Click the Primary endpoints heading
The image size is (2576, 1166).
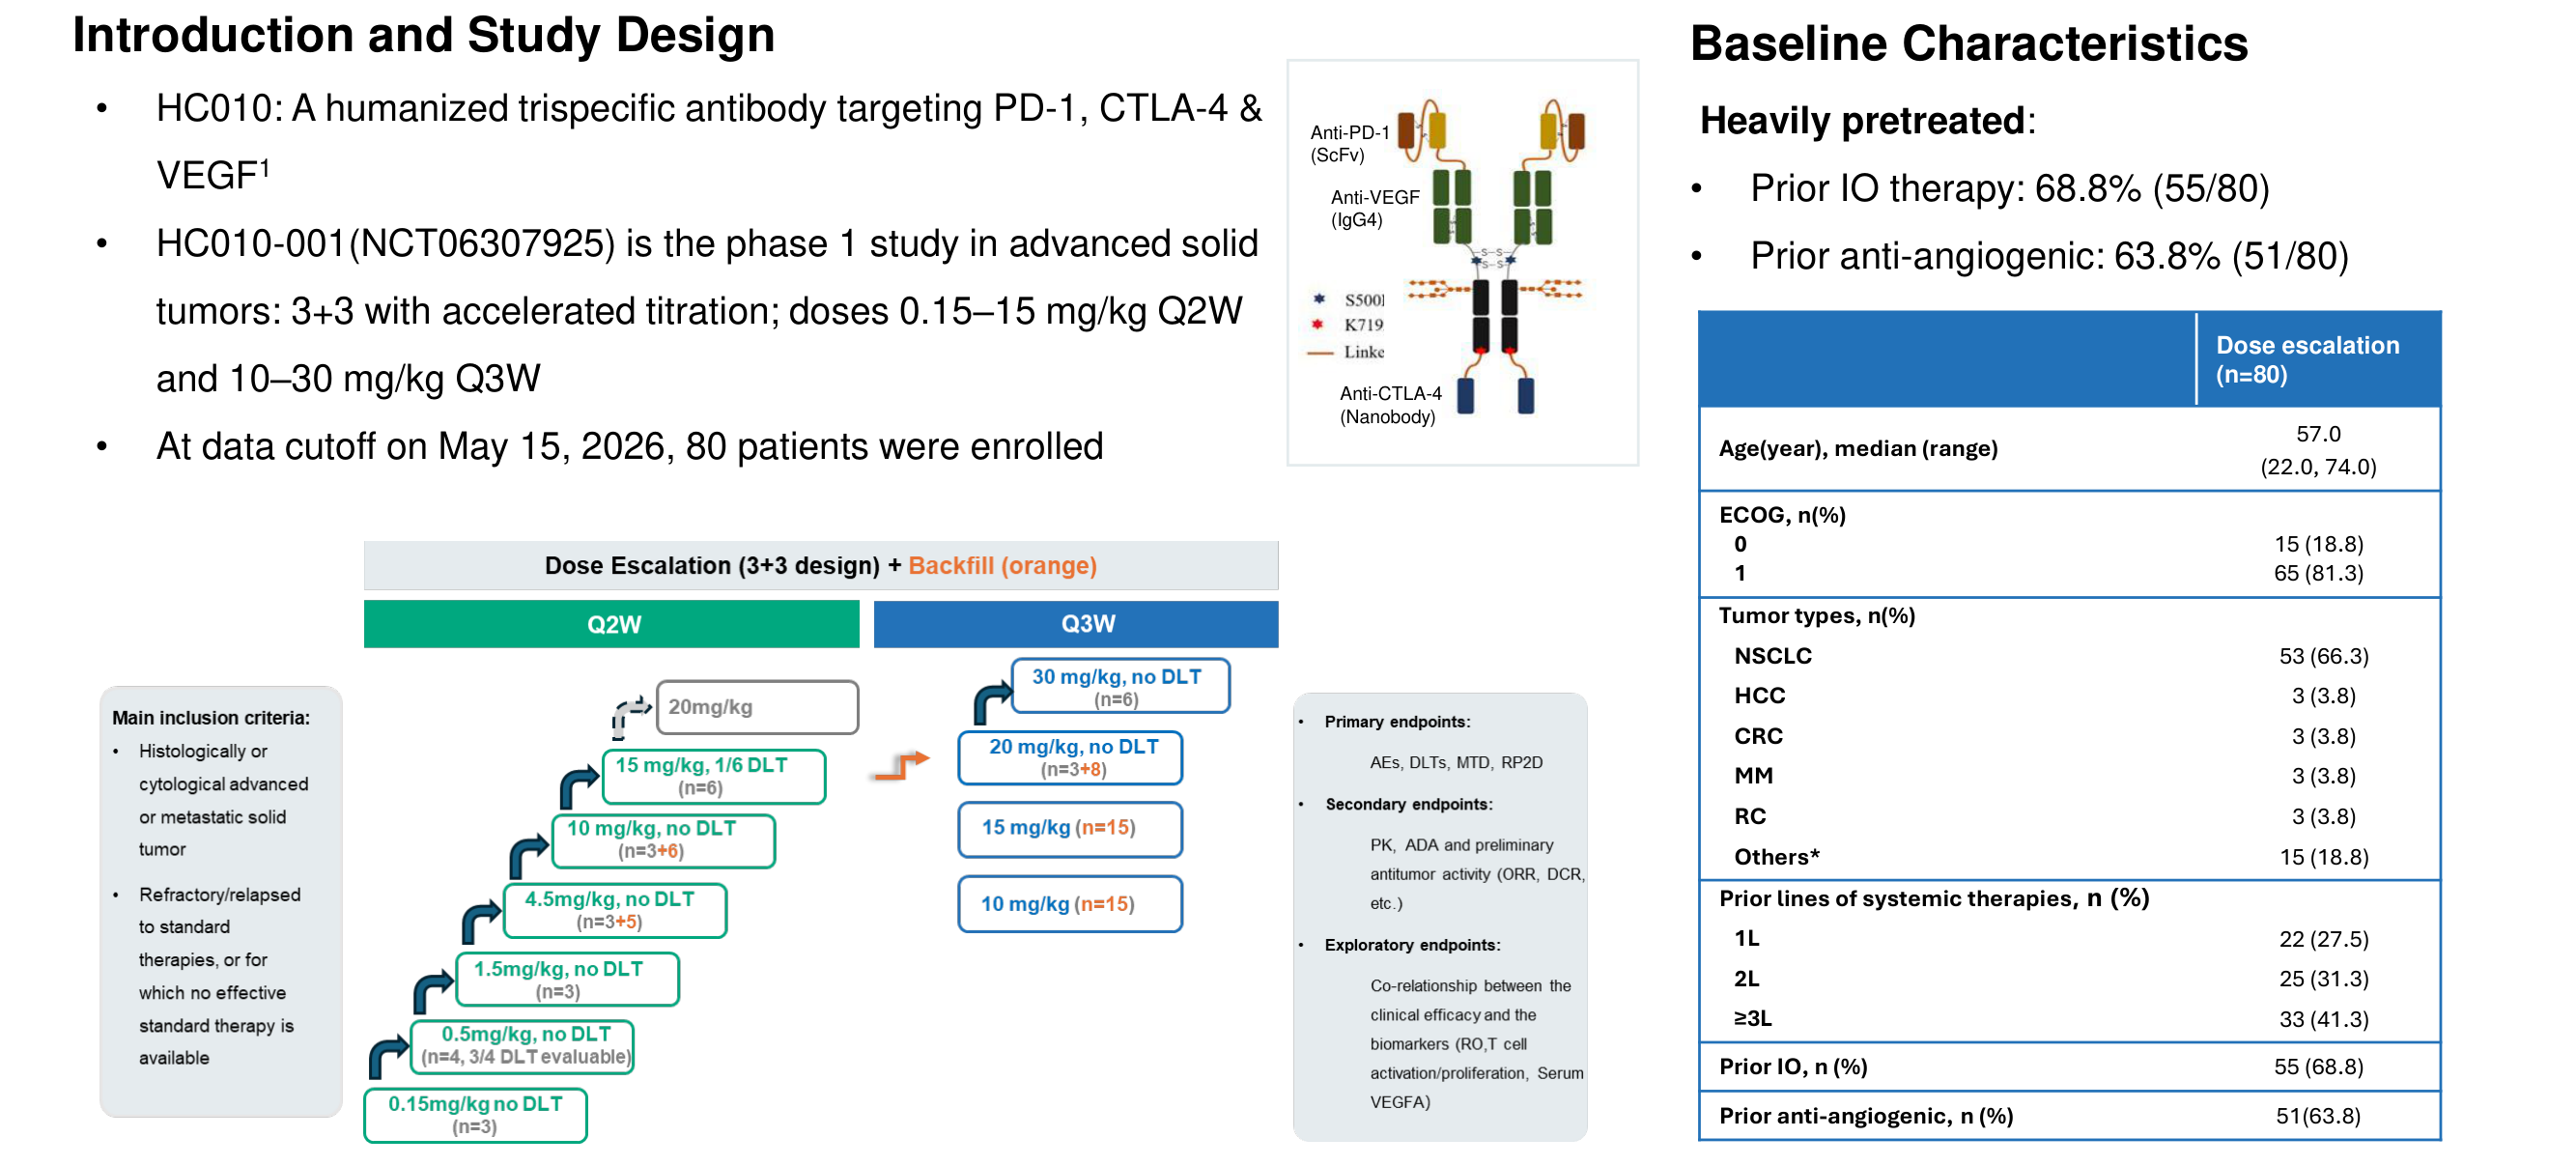(x=1397, y=721)
